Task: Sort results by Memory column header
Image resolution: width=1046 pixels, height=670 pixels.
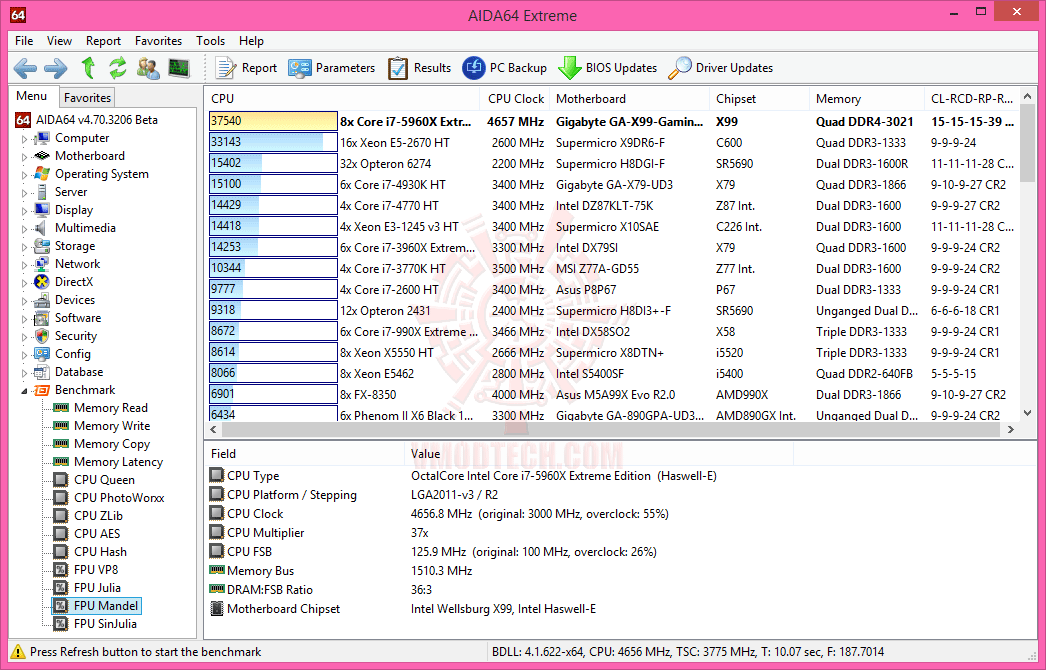Action: (867, 99)
